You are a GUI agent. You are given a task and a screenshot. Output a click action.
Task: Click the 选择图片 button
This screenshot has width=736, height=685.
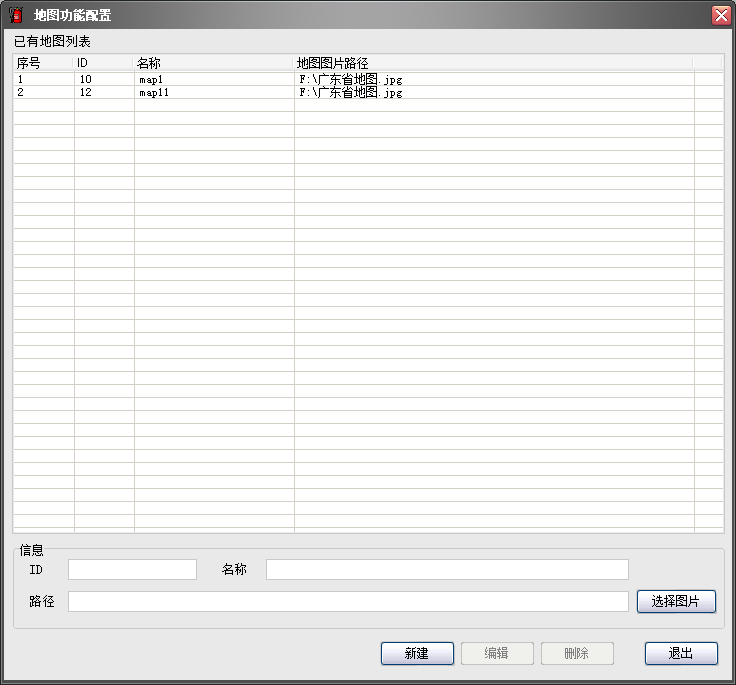click(676, 601)
